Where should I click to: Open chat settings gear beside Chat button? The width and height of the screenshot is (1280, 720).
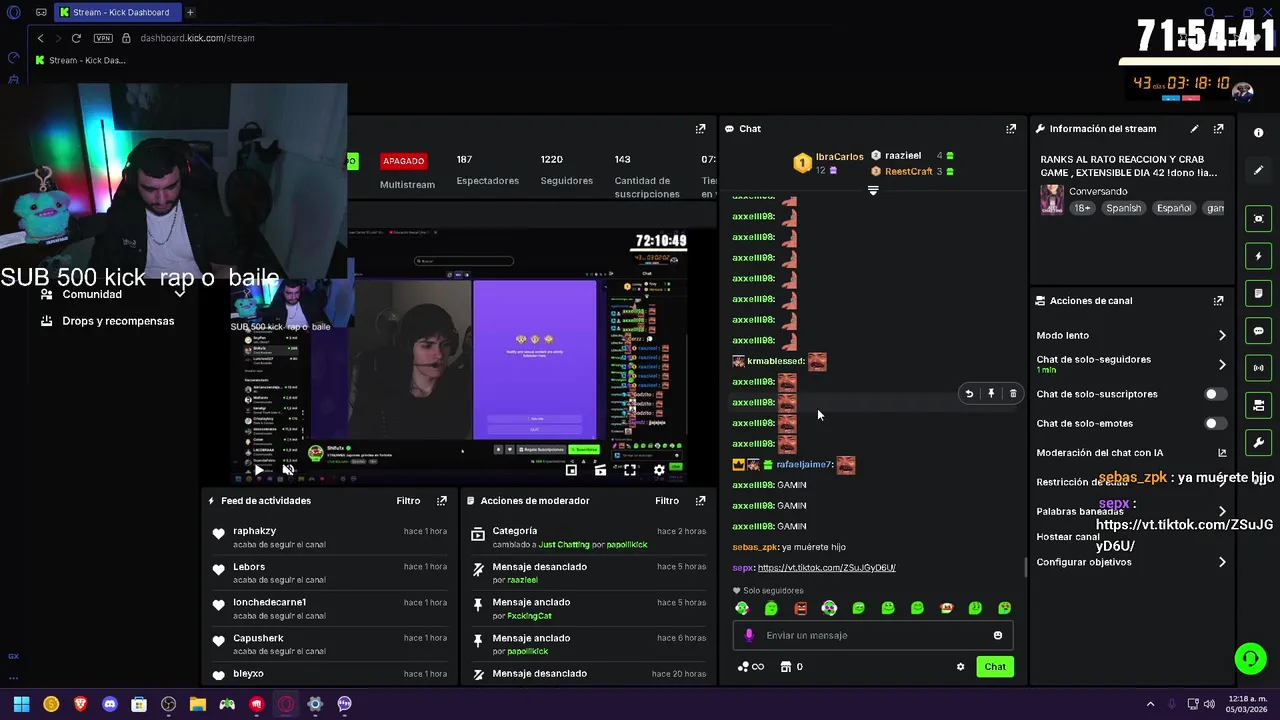click(961, 667)
